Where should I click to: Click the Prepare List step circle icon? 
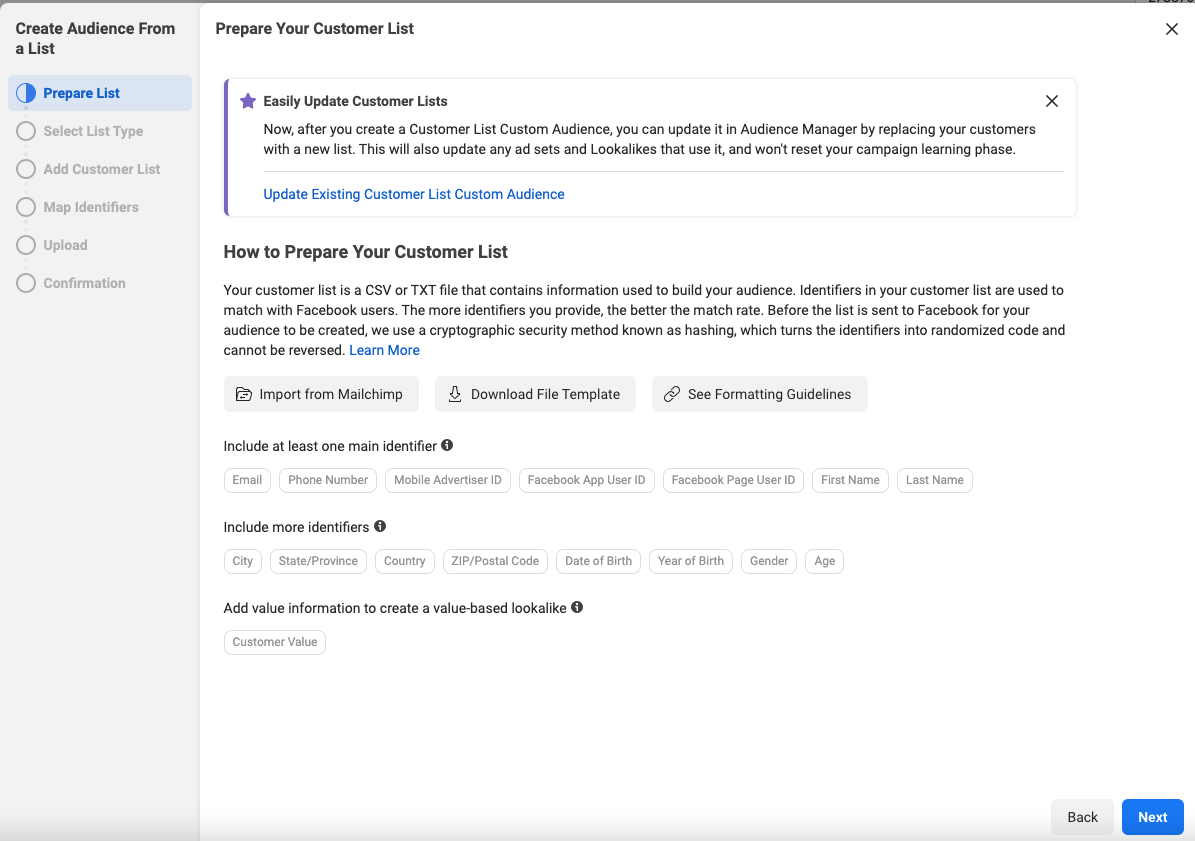coord(26,93)
